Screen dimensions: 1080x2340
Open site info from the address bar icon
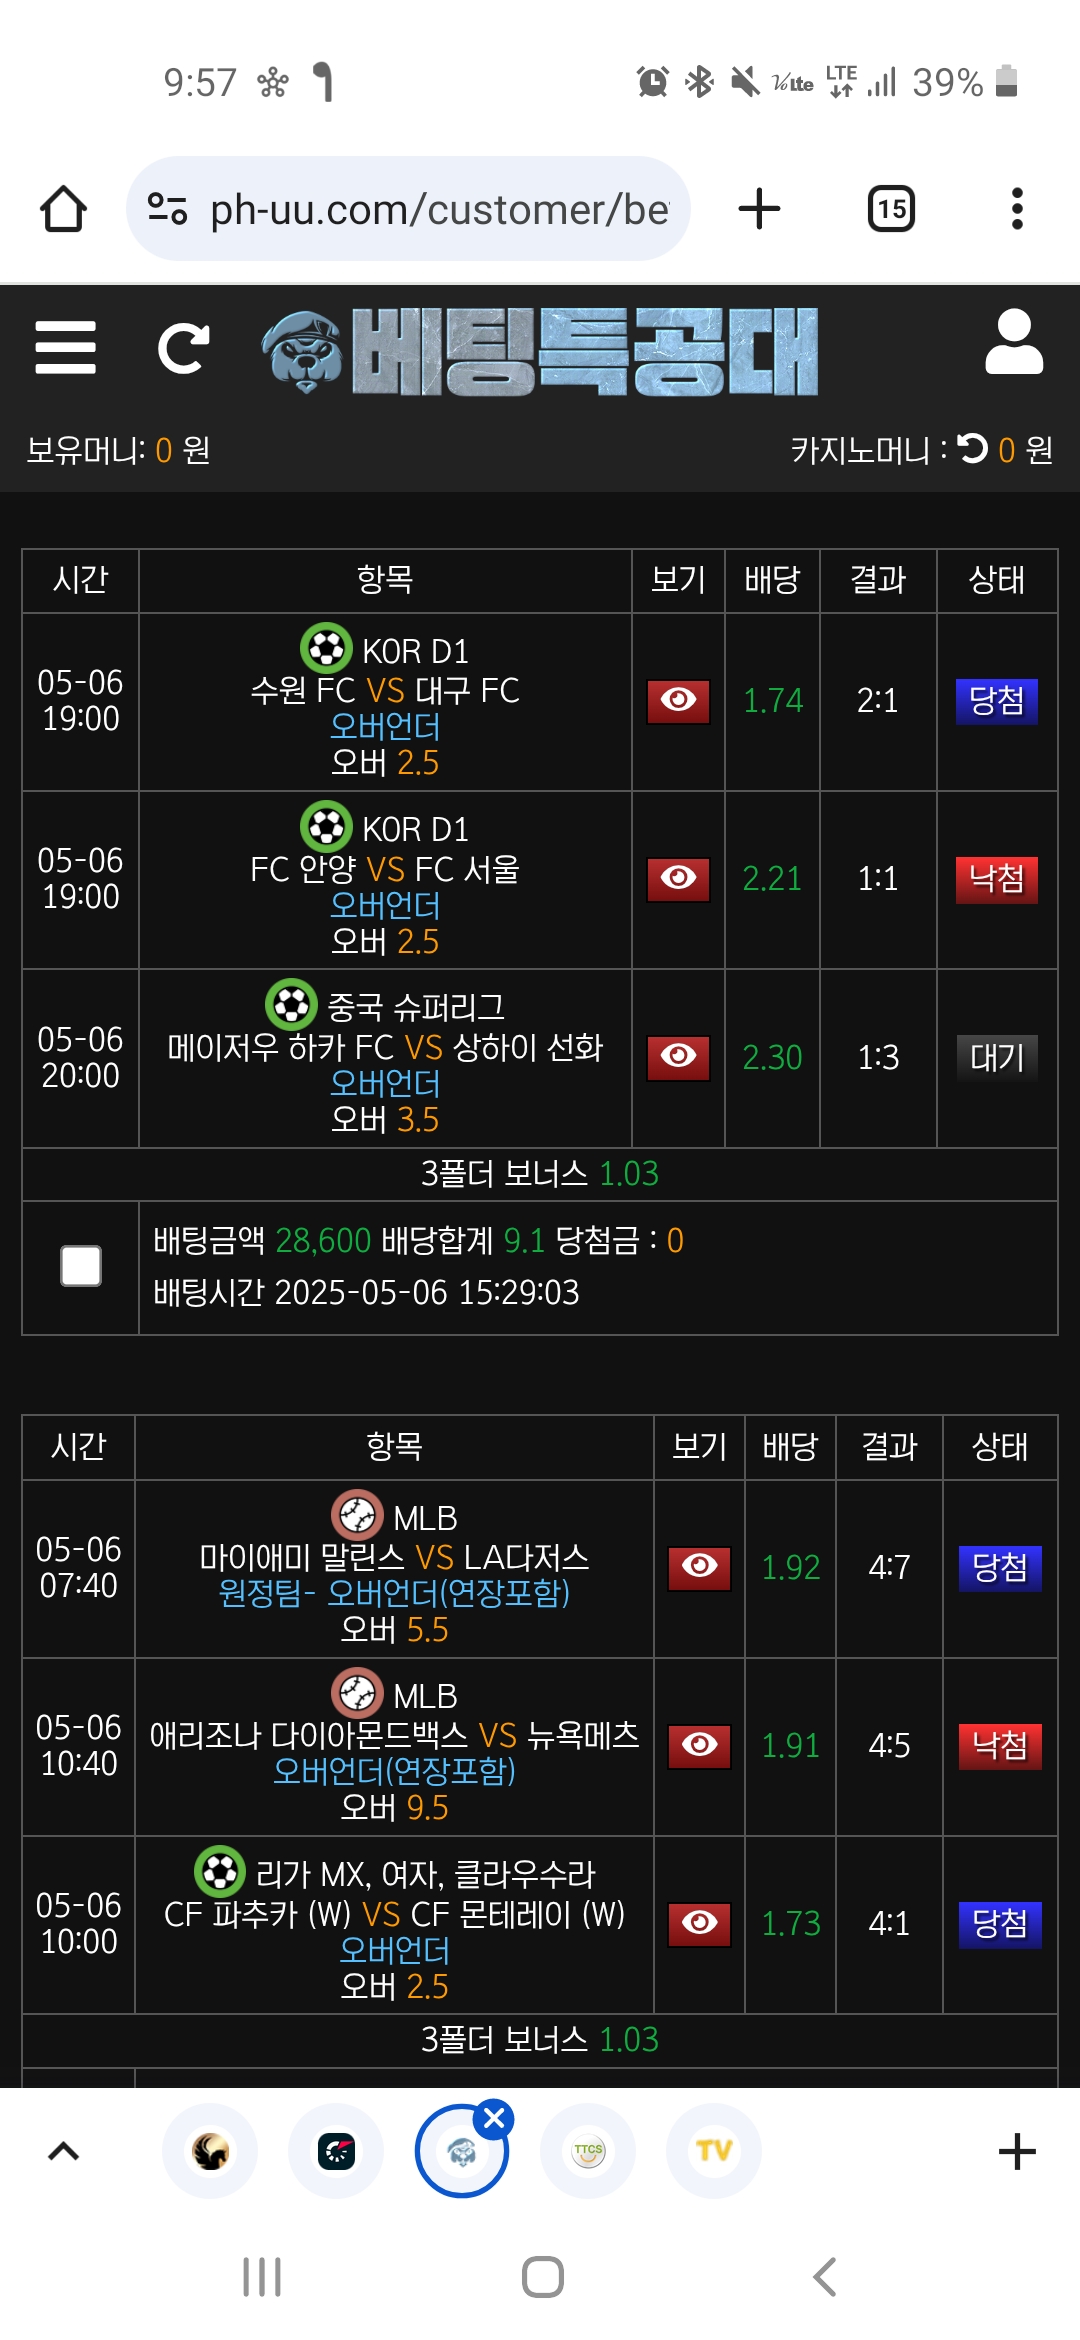point(167,209)
